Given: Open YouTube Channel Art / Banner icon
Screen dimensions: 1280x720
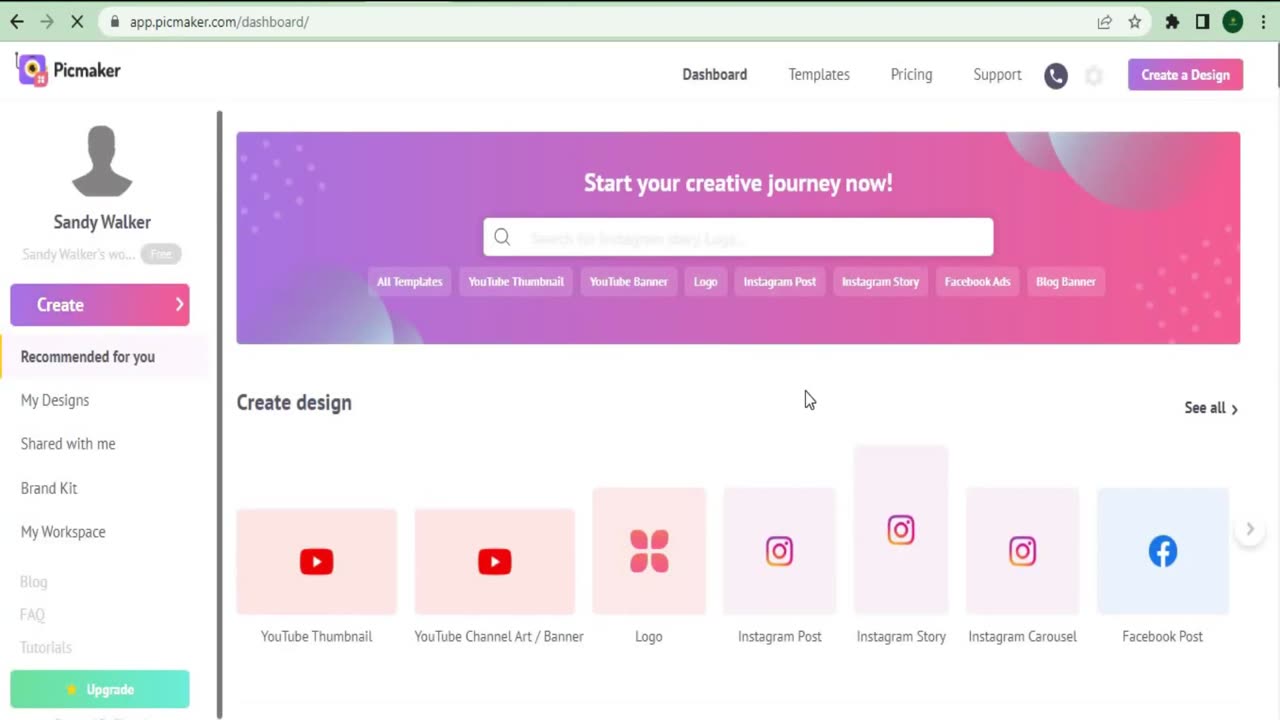Looking at the screenshot, I should point(494,561).
